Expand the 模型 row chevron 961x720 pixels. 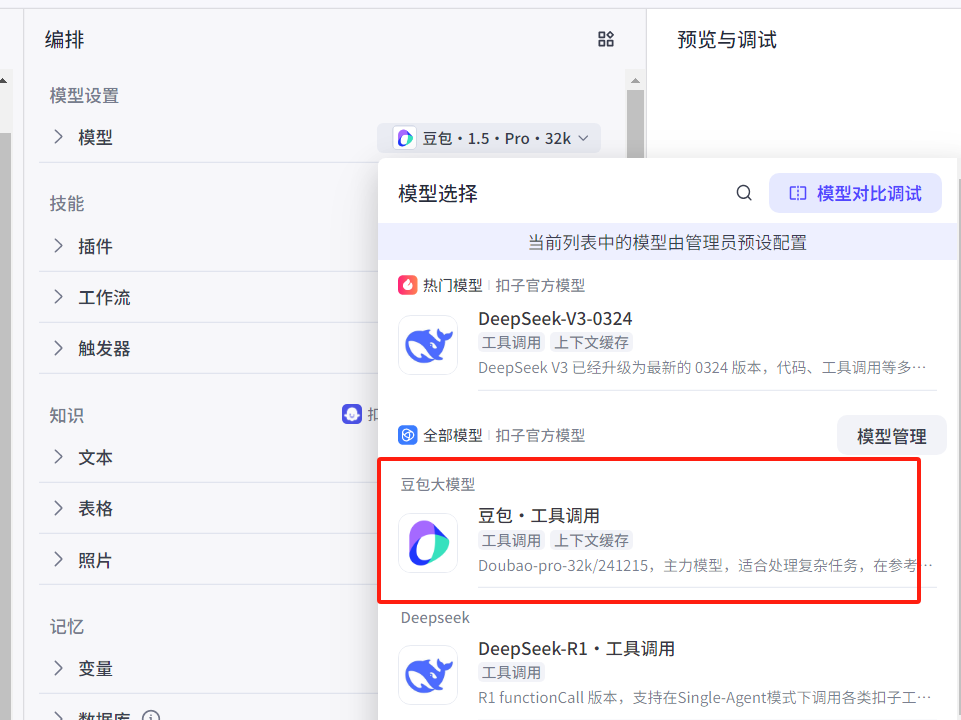coord(58,137)
